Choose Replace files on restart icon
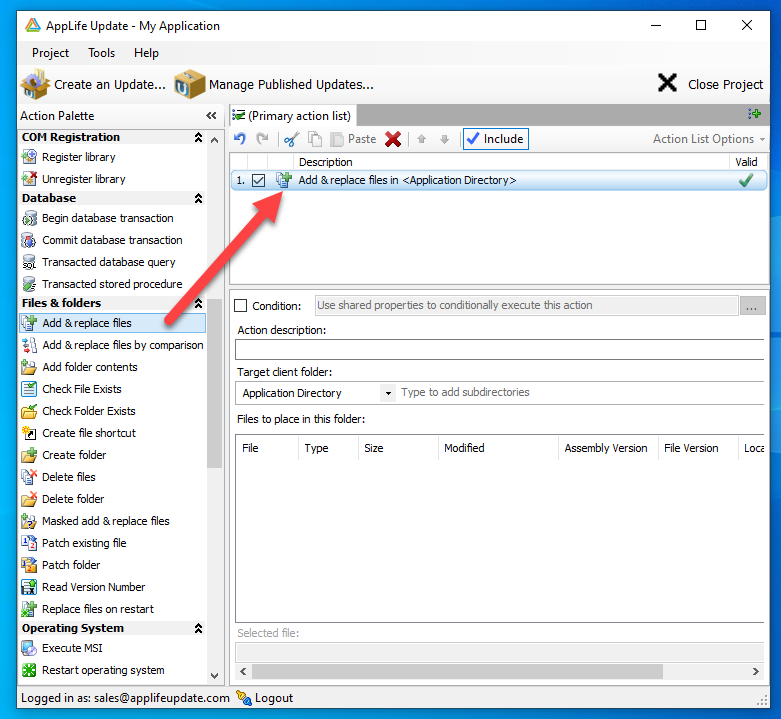Screen dimensions: 781x719 [29, 609]
